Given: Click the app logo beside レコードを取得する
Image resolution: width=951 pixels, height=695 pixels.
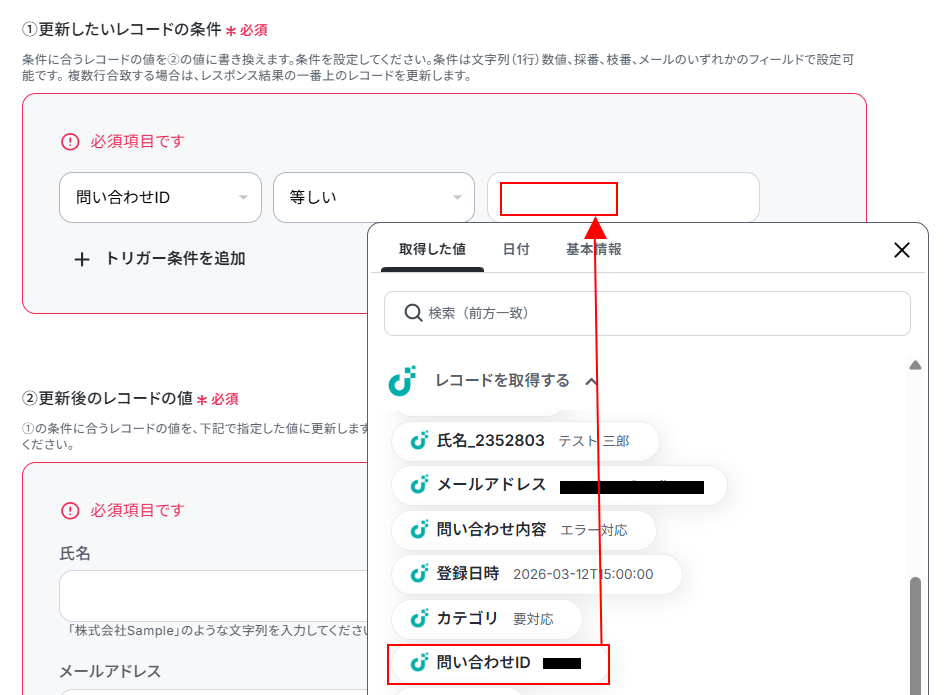Looking at the screenshot, I should tap(402, 381).
